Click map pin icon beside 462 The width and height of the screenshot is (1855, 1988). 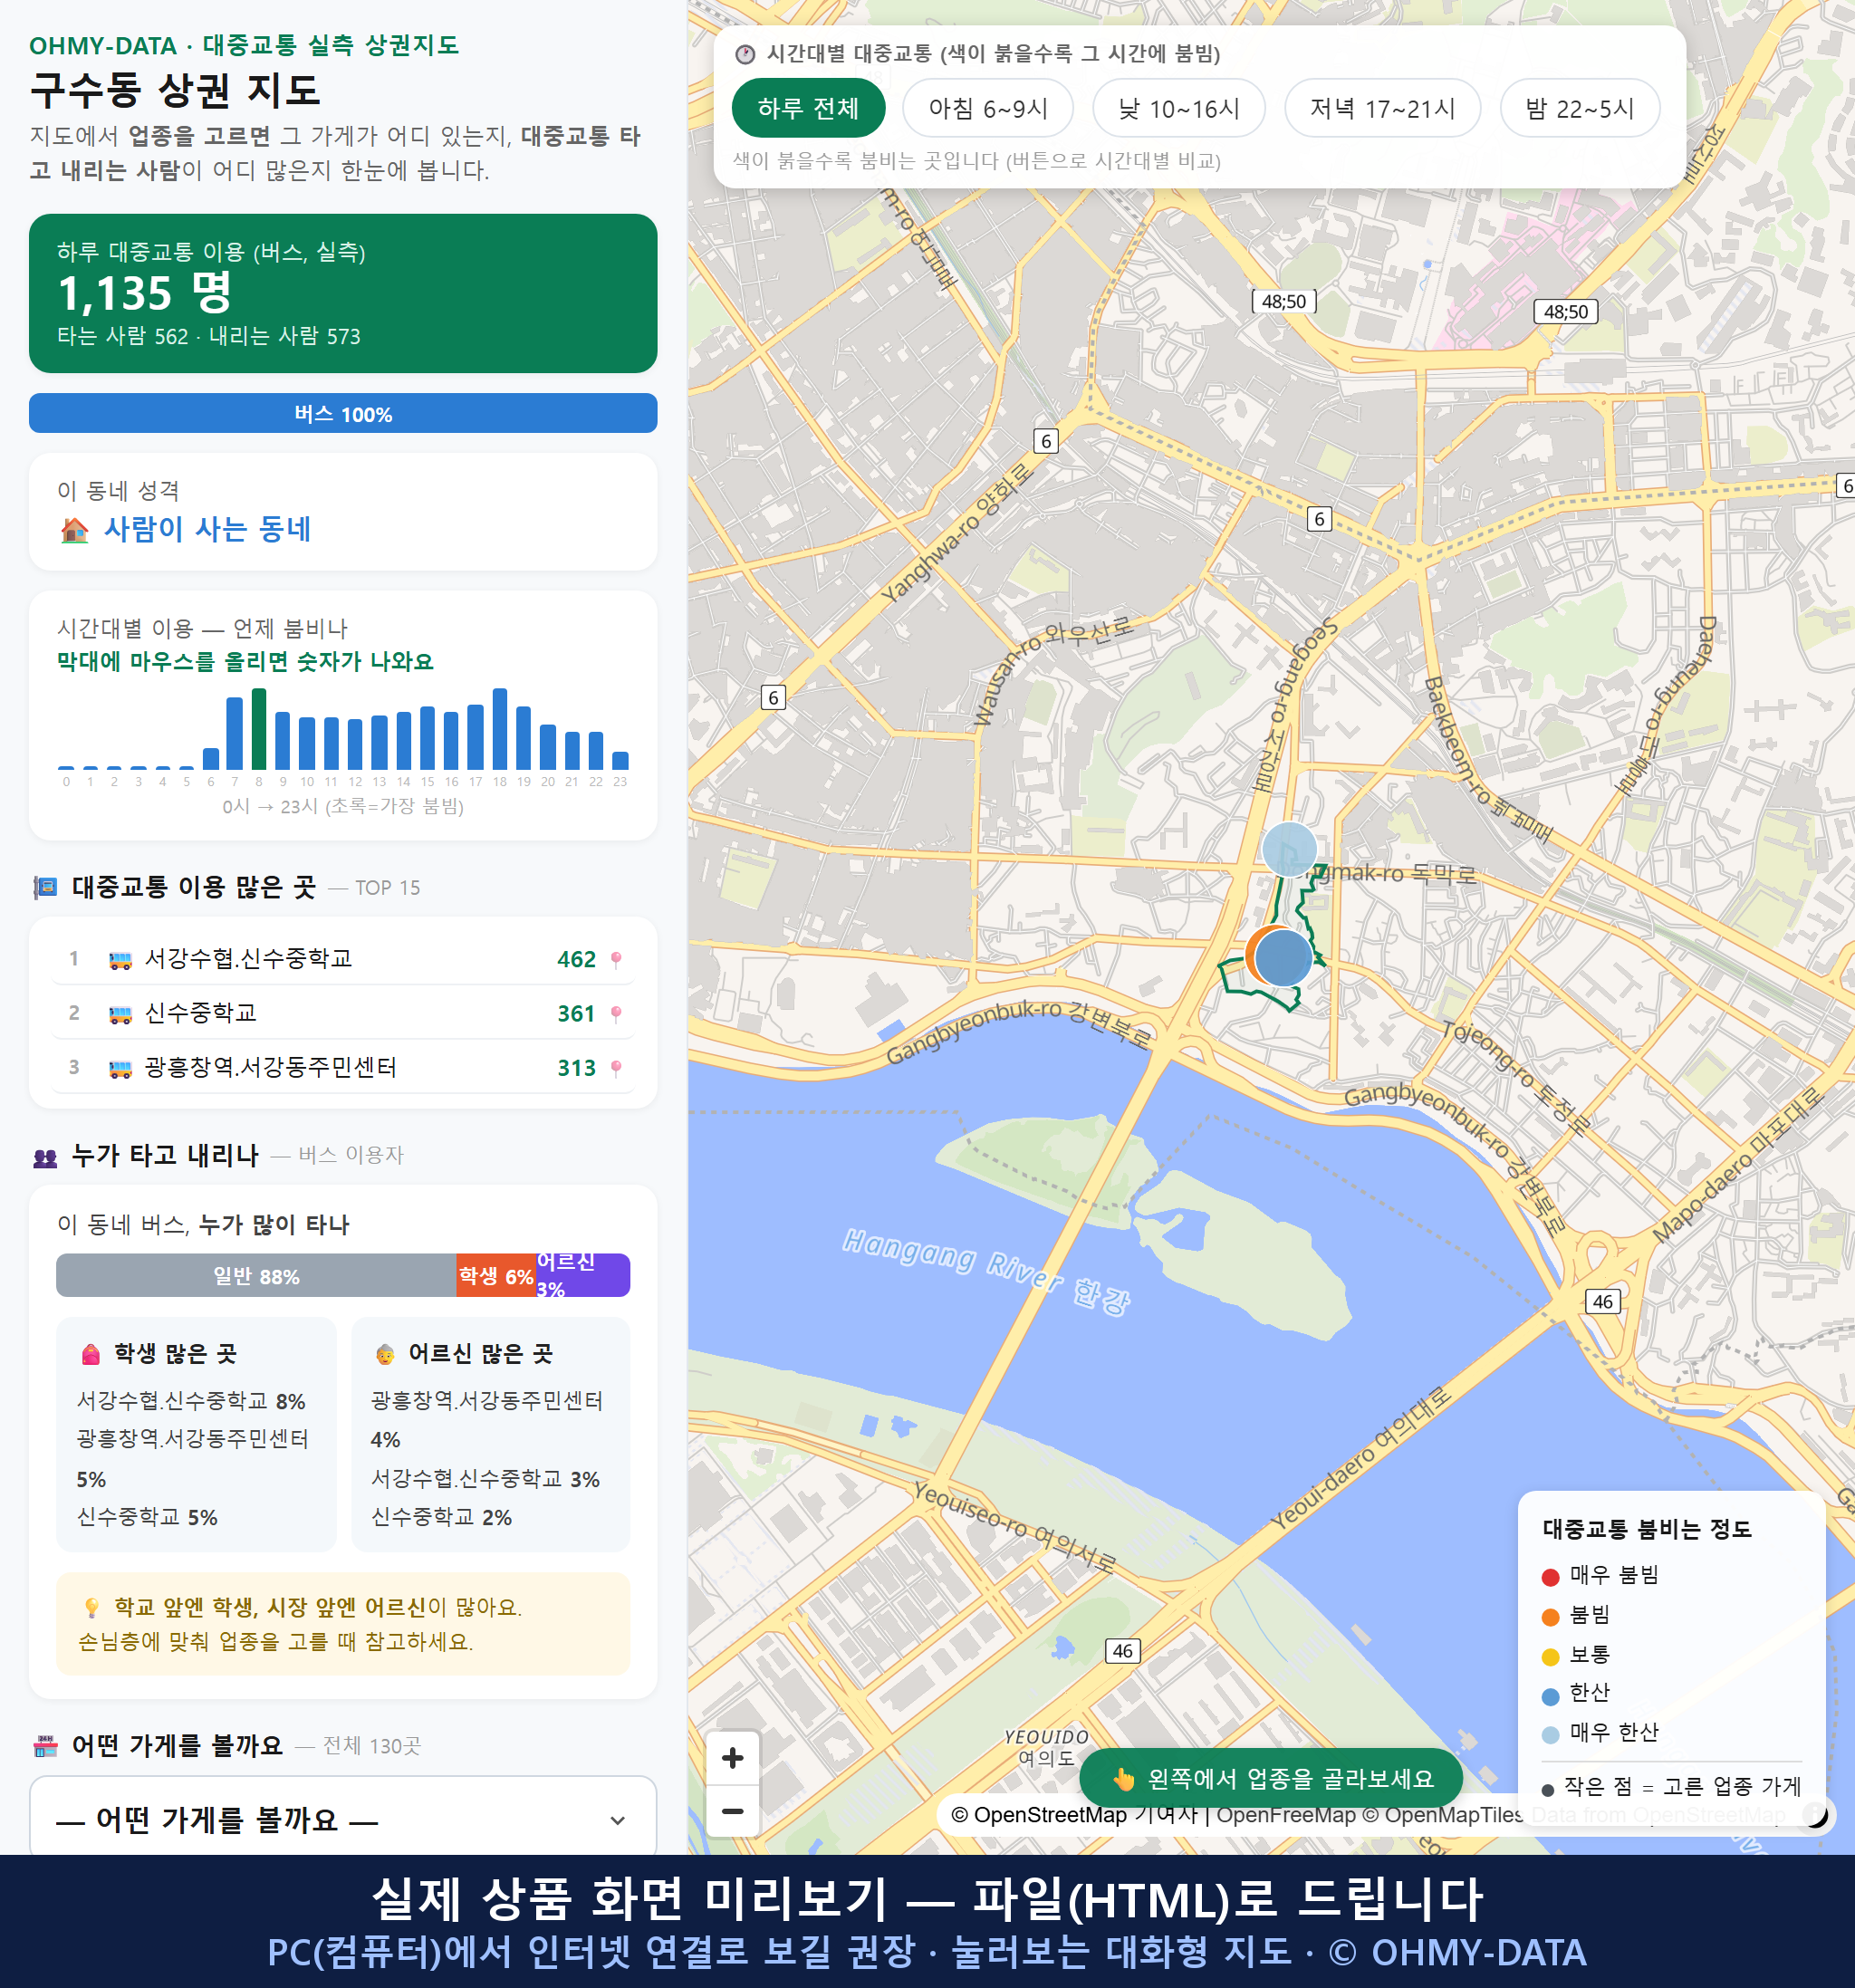[616, 960]
